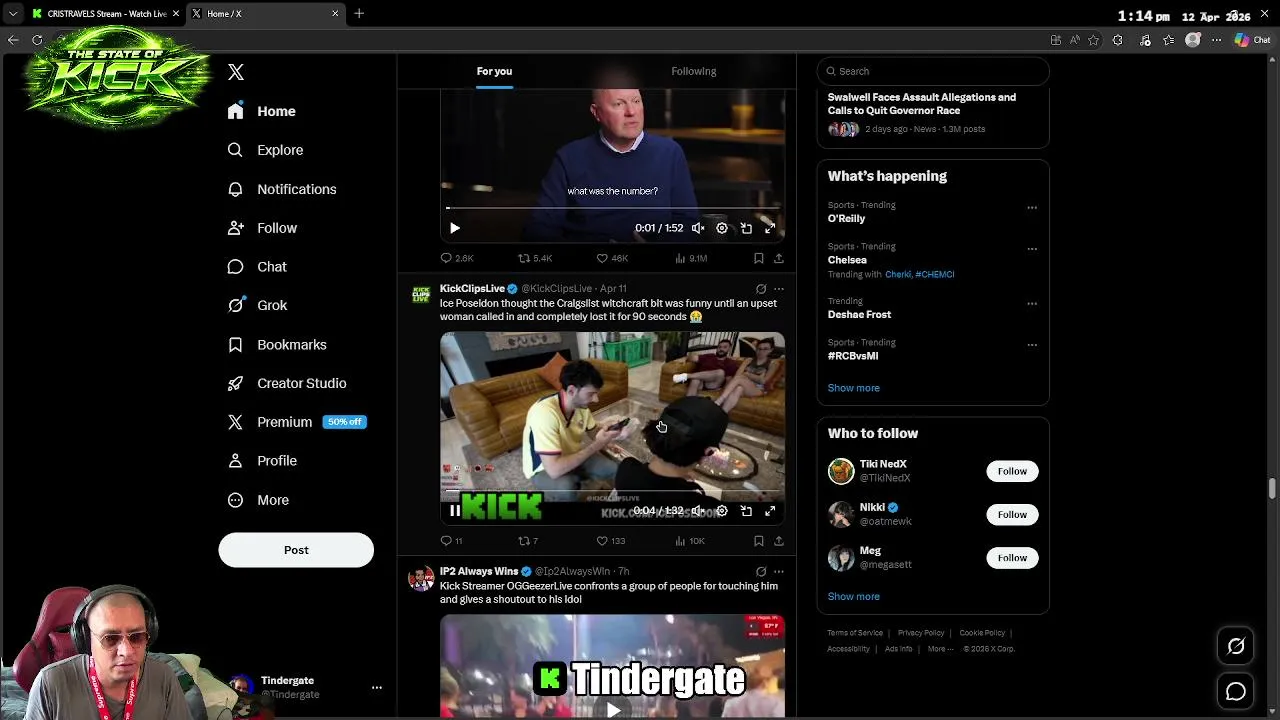Toggle picture-in-picture on the top video
Image resolution: width=1280 pixels, height=720 pixels.
[746, 228]
